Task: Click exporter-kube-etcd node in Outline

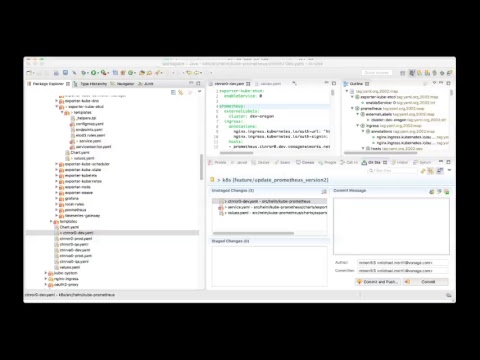Action: (x=377, y=97)
